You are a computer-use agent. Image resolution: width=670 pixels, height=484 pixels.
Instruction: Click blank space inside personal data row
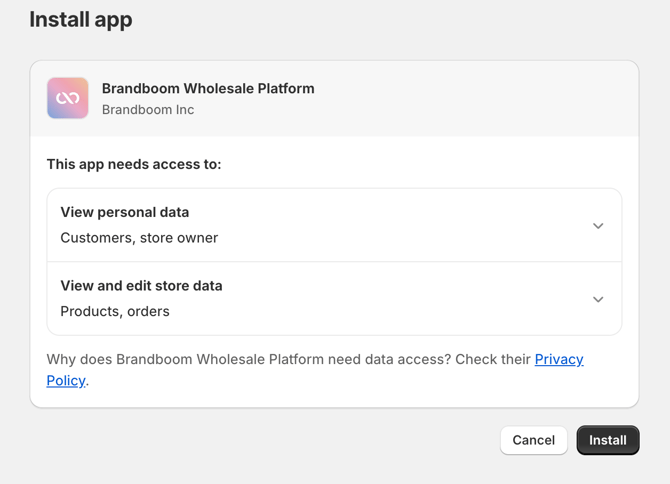[x=400, y=226]
